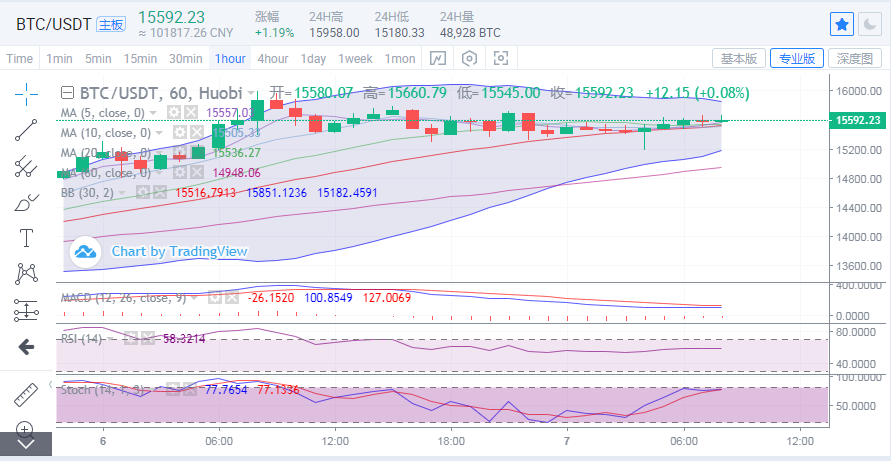The width and height of the screenshot is (891, 461).
Task: Remove the MA (5, close, 0) indicator
Action: (x=190, y=113)
